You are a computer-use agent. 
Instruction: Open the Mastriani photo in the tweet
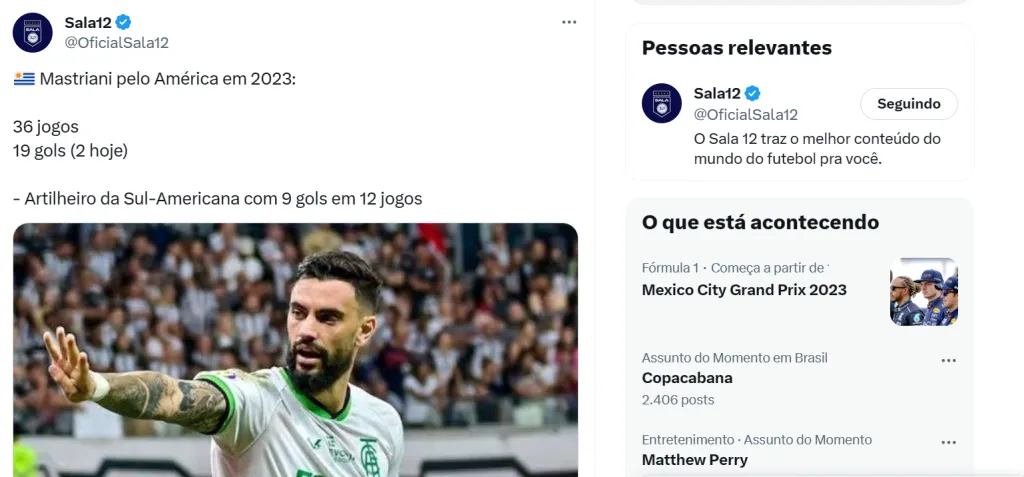tap(295, 349)
